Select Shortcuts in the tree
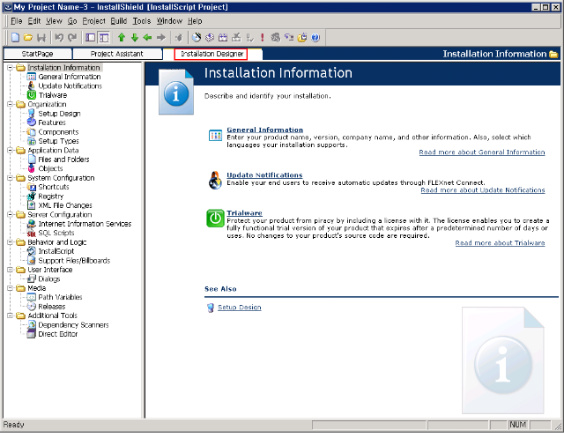The width and height of the screenshot is (564, 433). (54, 187)
